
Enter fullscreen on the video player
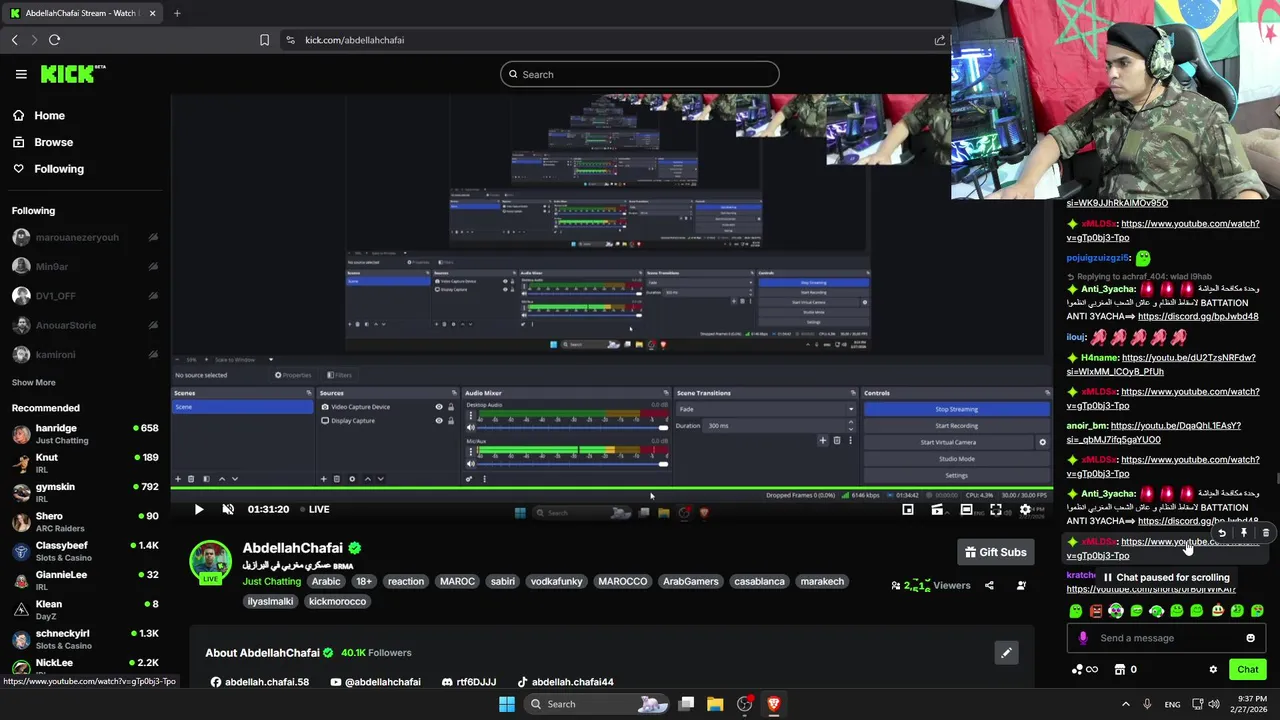996,510
